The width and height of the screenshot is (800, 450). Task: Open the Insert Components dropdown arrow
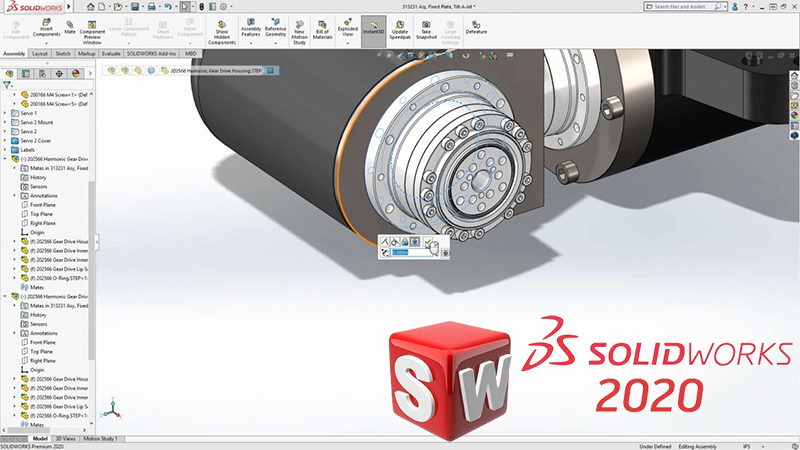(x=46, y=43)
